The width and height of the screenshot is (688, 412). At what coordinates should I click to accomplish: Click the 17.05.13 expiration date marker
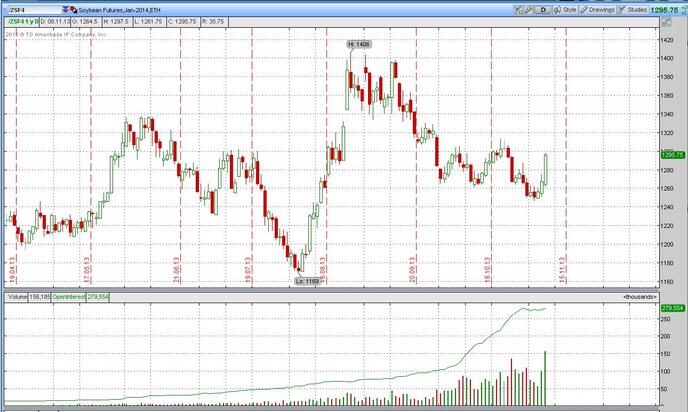pos(86,270)
